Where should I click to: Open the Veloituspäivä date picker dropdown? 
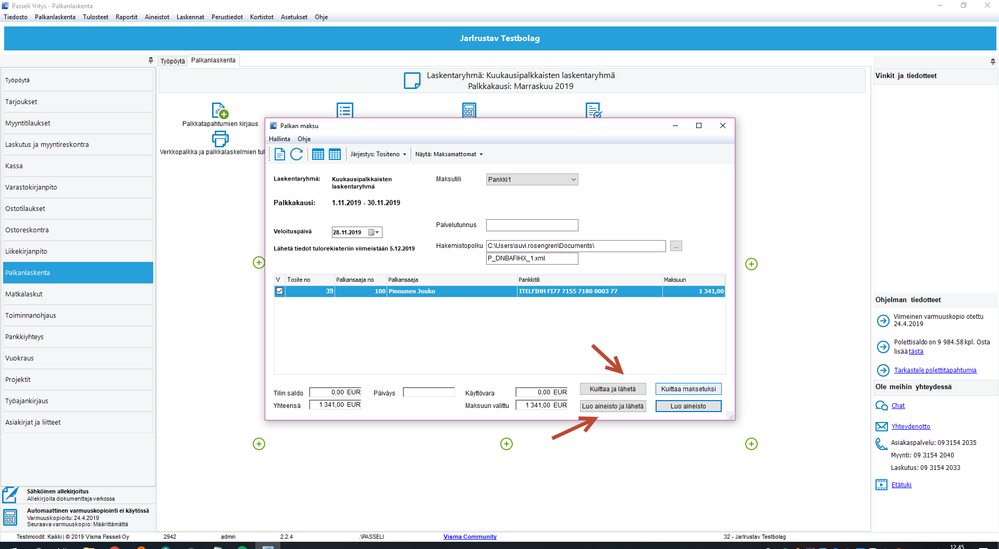click(377, 232)
